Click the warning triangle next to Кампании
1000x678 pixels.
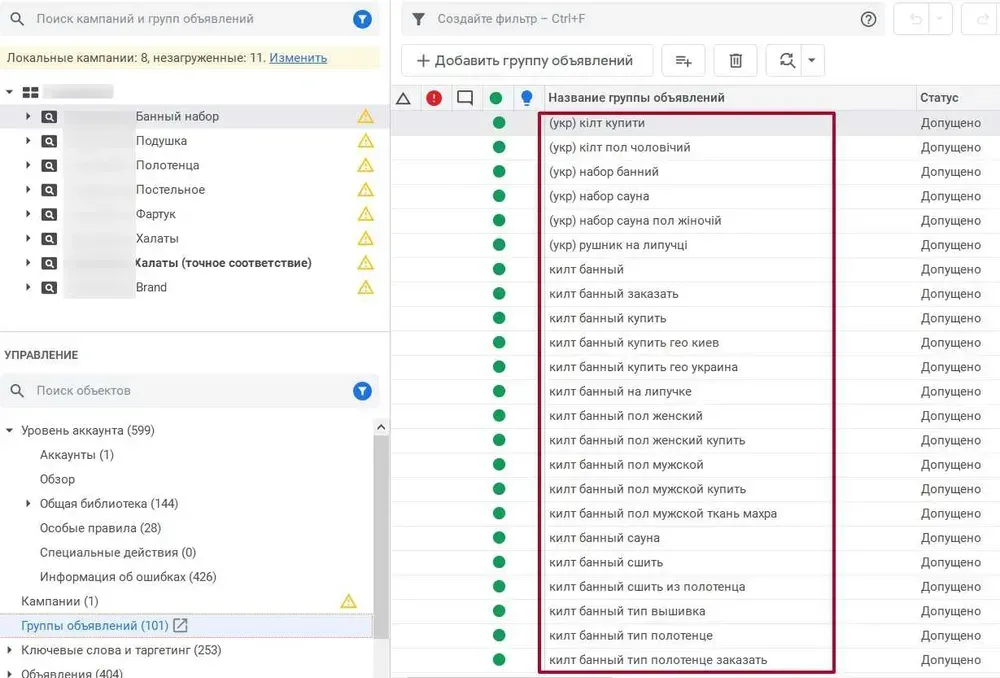pos(348,601)
